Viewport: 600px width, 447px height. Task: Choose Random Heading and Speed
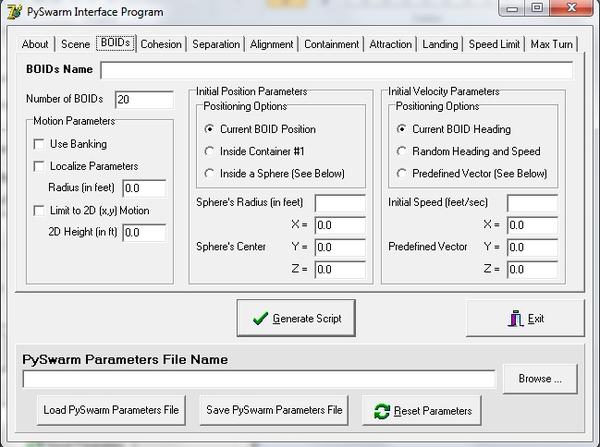[401, 151]
